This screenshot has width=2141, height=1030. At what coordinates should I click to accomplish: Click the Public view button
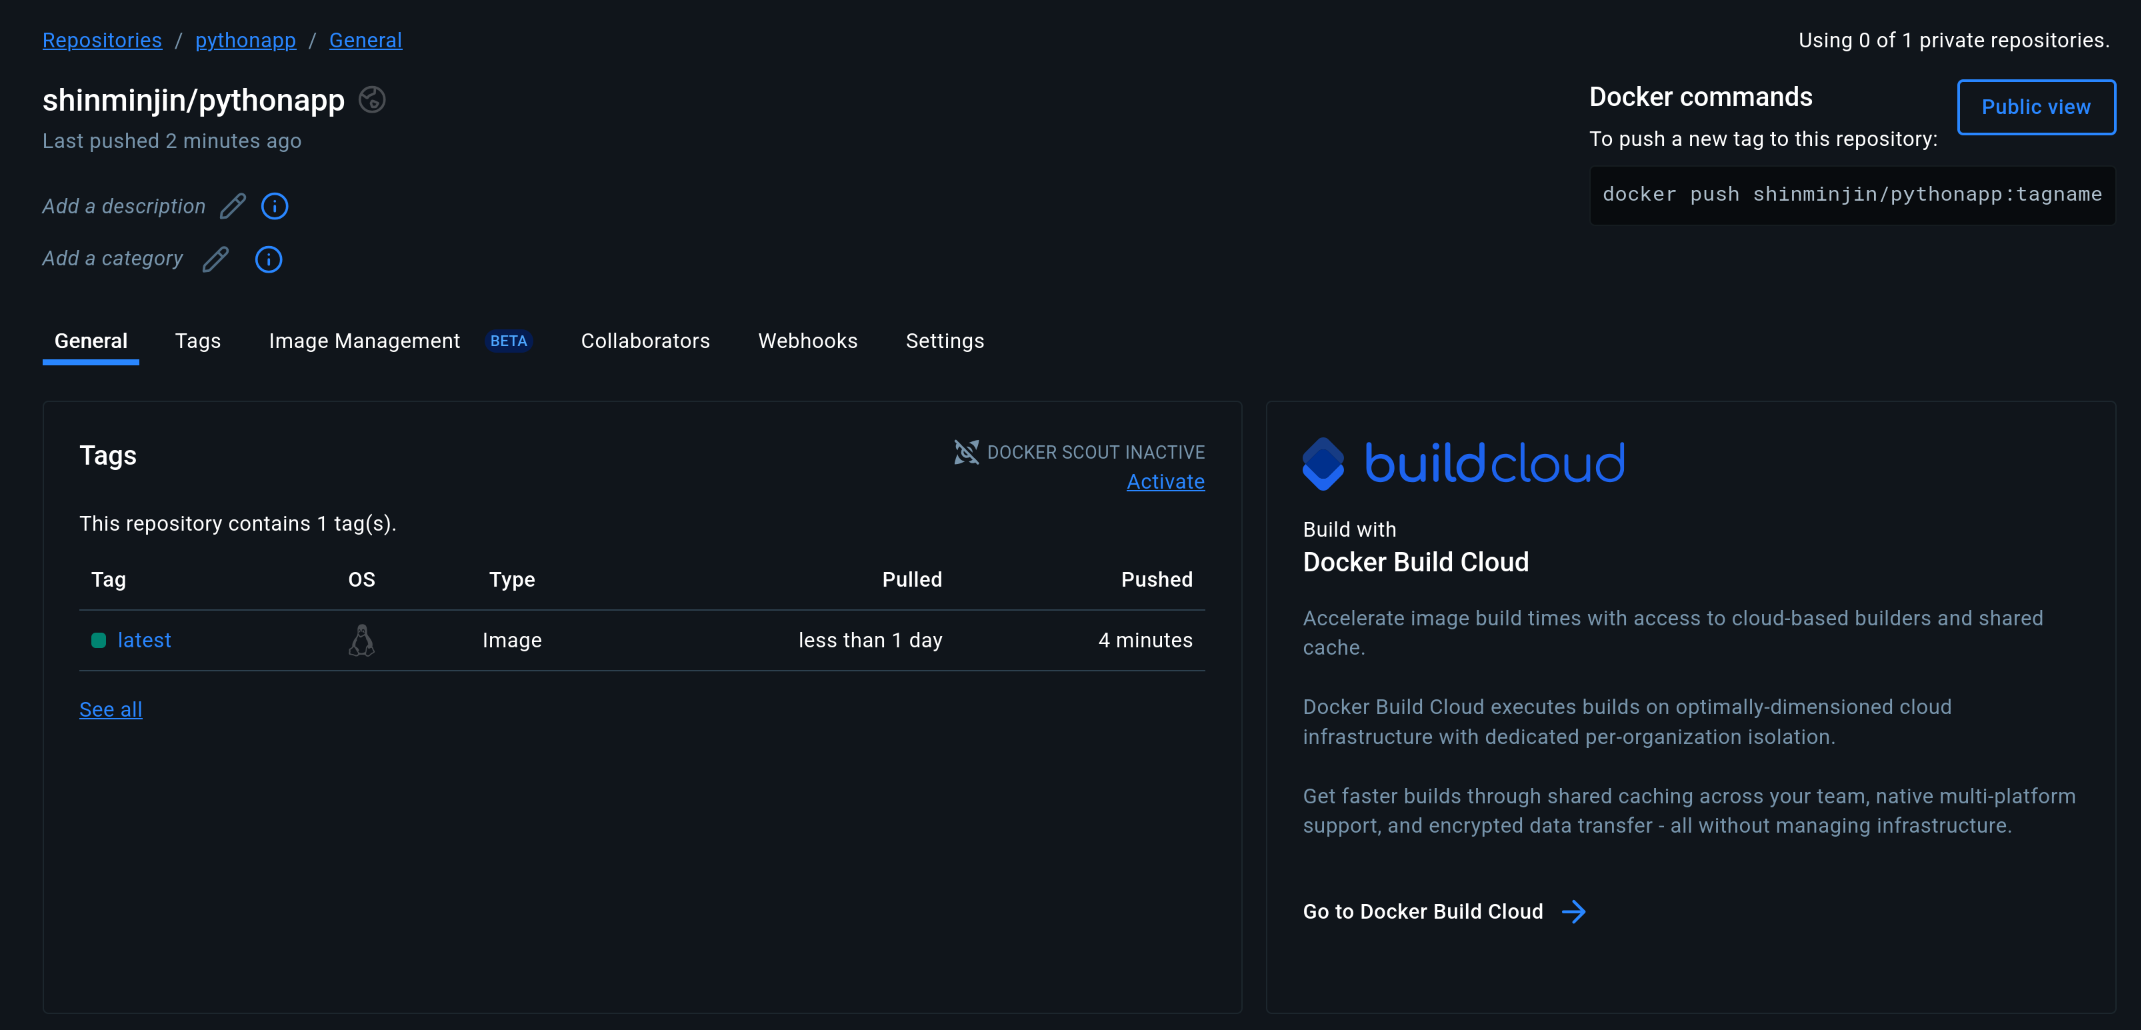pos(2036,107)
